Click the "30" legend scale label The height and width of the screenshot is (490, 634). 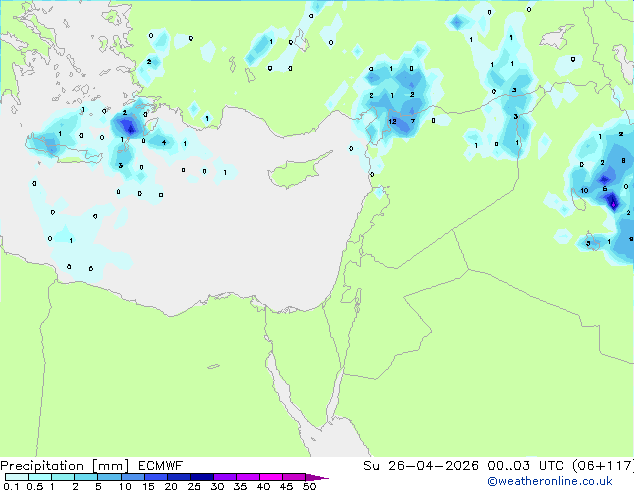(x=217, y=486)
